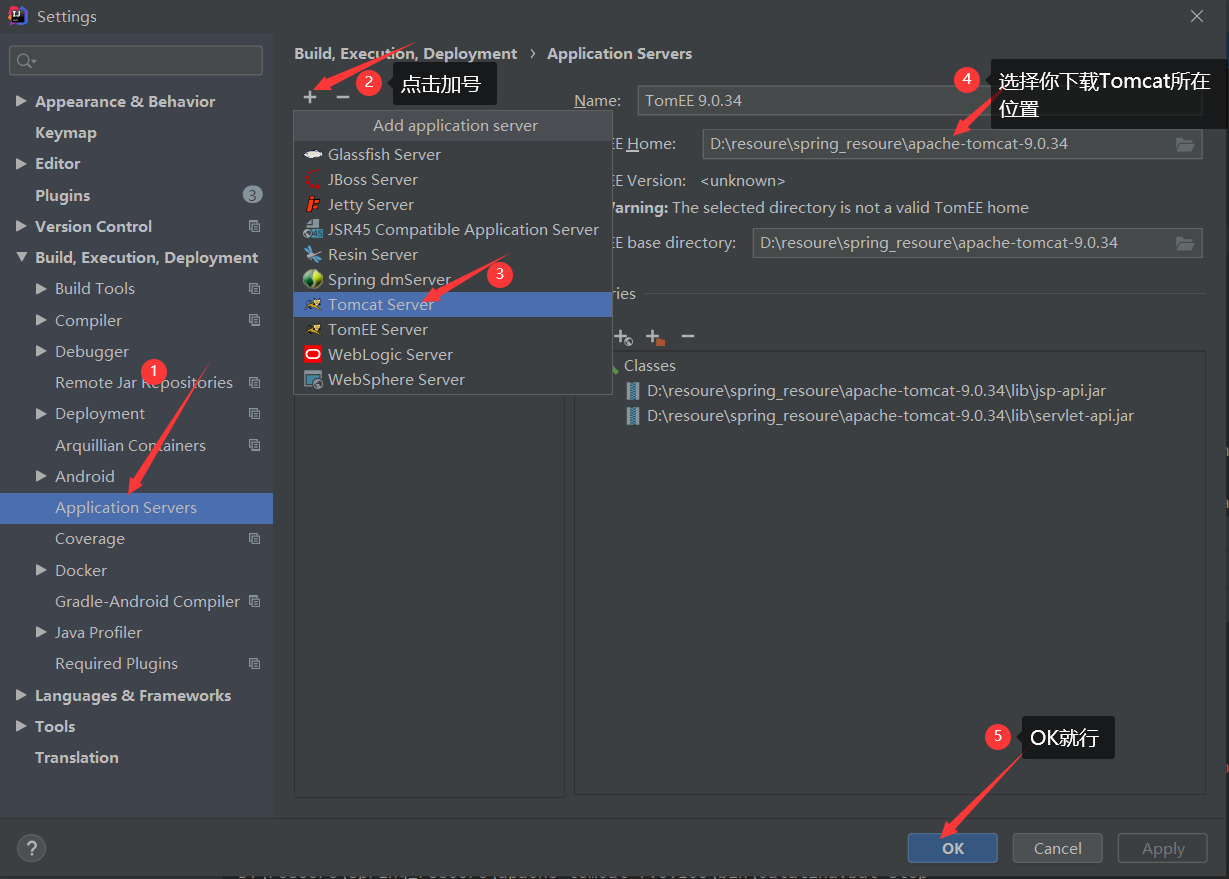Browse folder for TomEE Home path
1229x879 pixels.
pos(1185,144)
